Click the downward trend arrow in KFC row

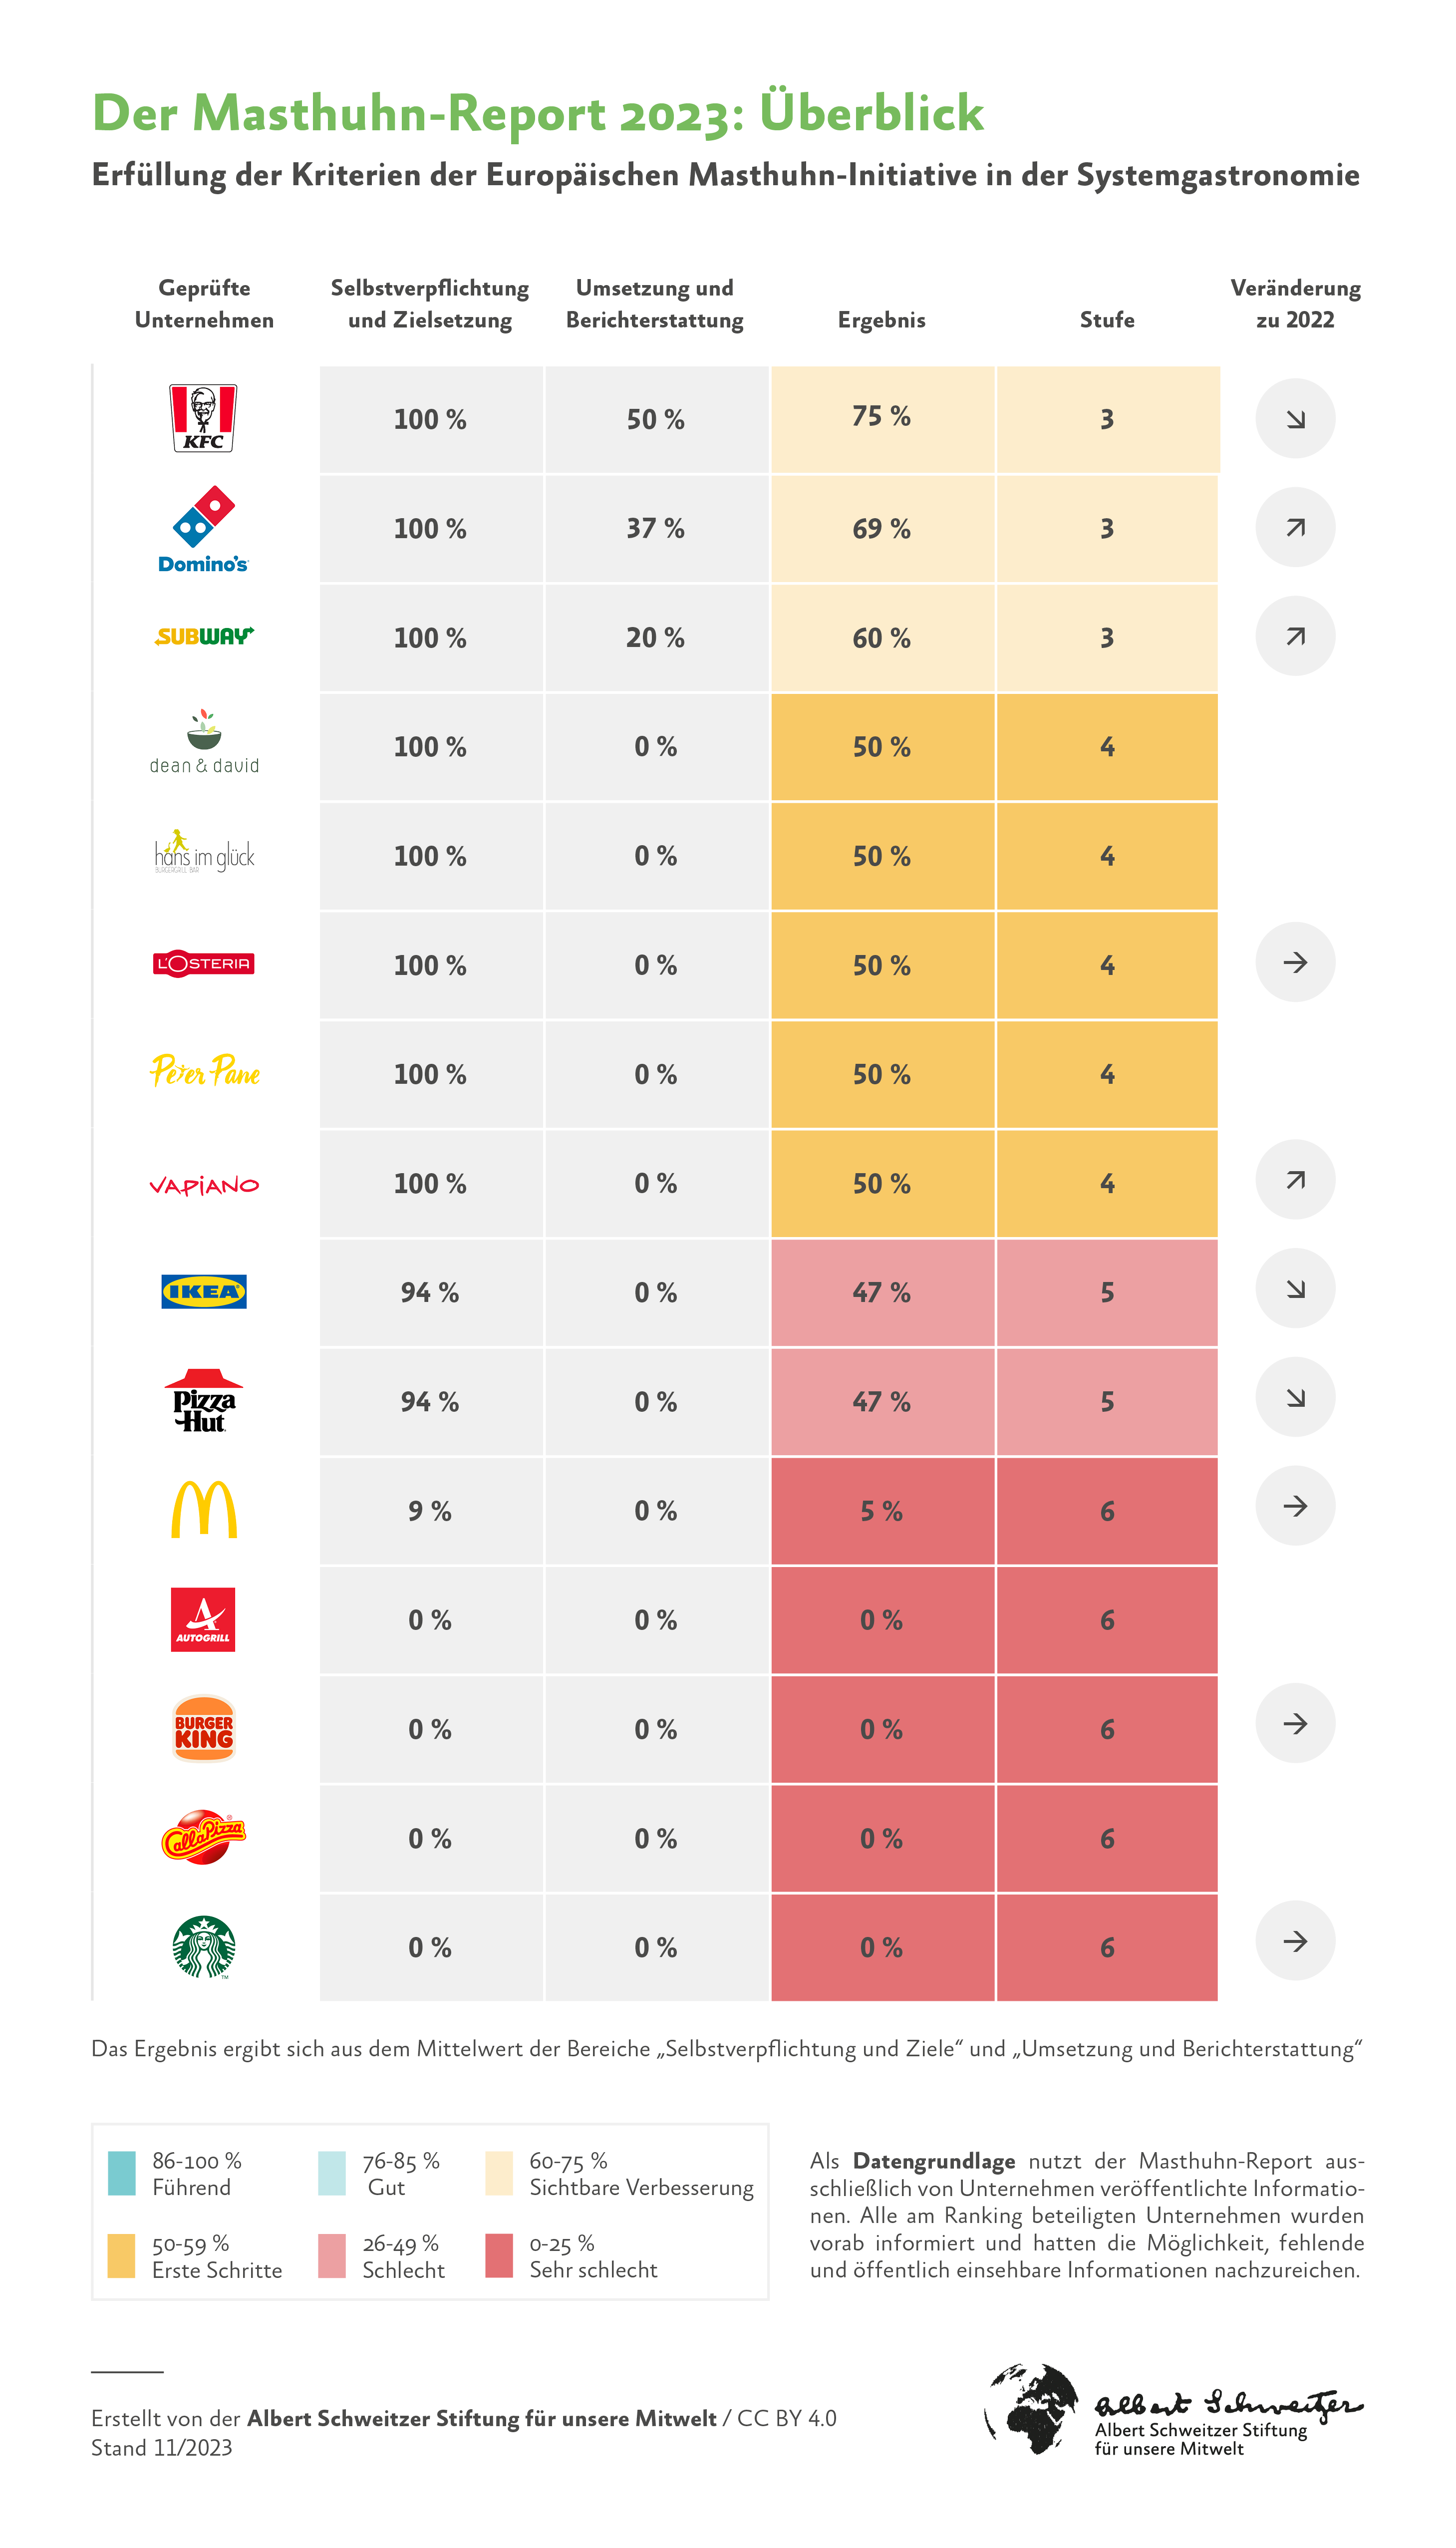[x=1295, y=419]
